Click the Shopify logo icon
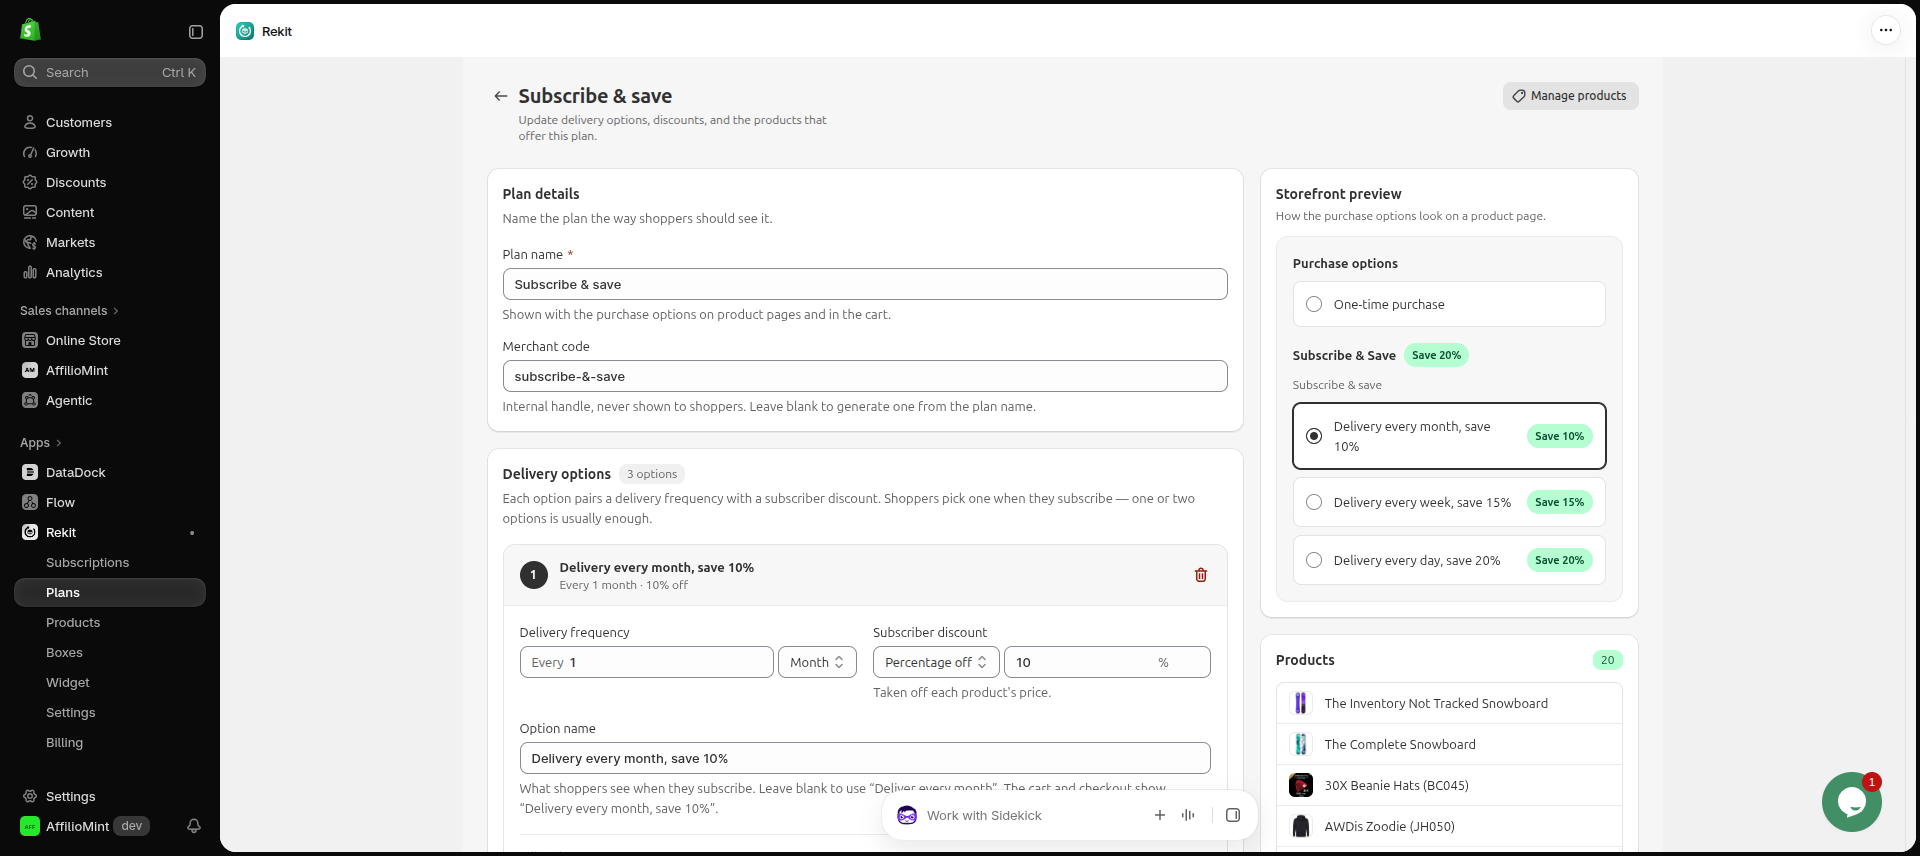This screenshot has width=1920, height=856. tap(31, 30)
